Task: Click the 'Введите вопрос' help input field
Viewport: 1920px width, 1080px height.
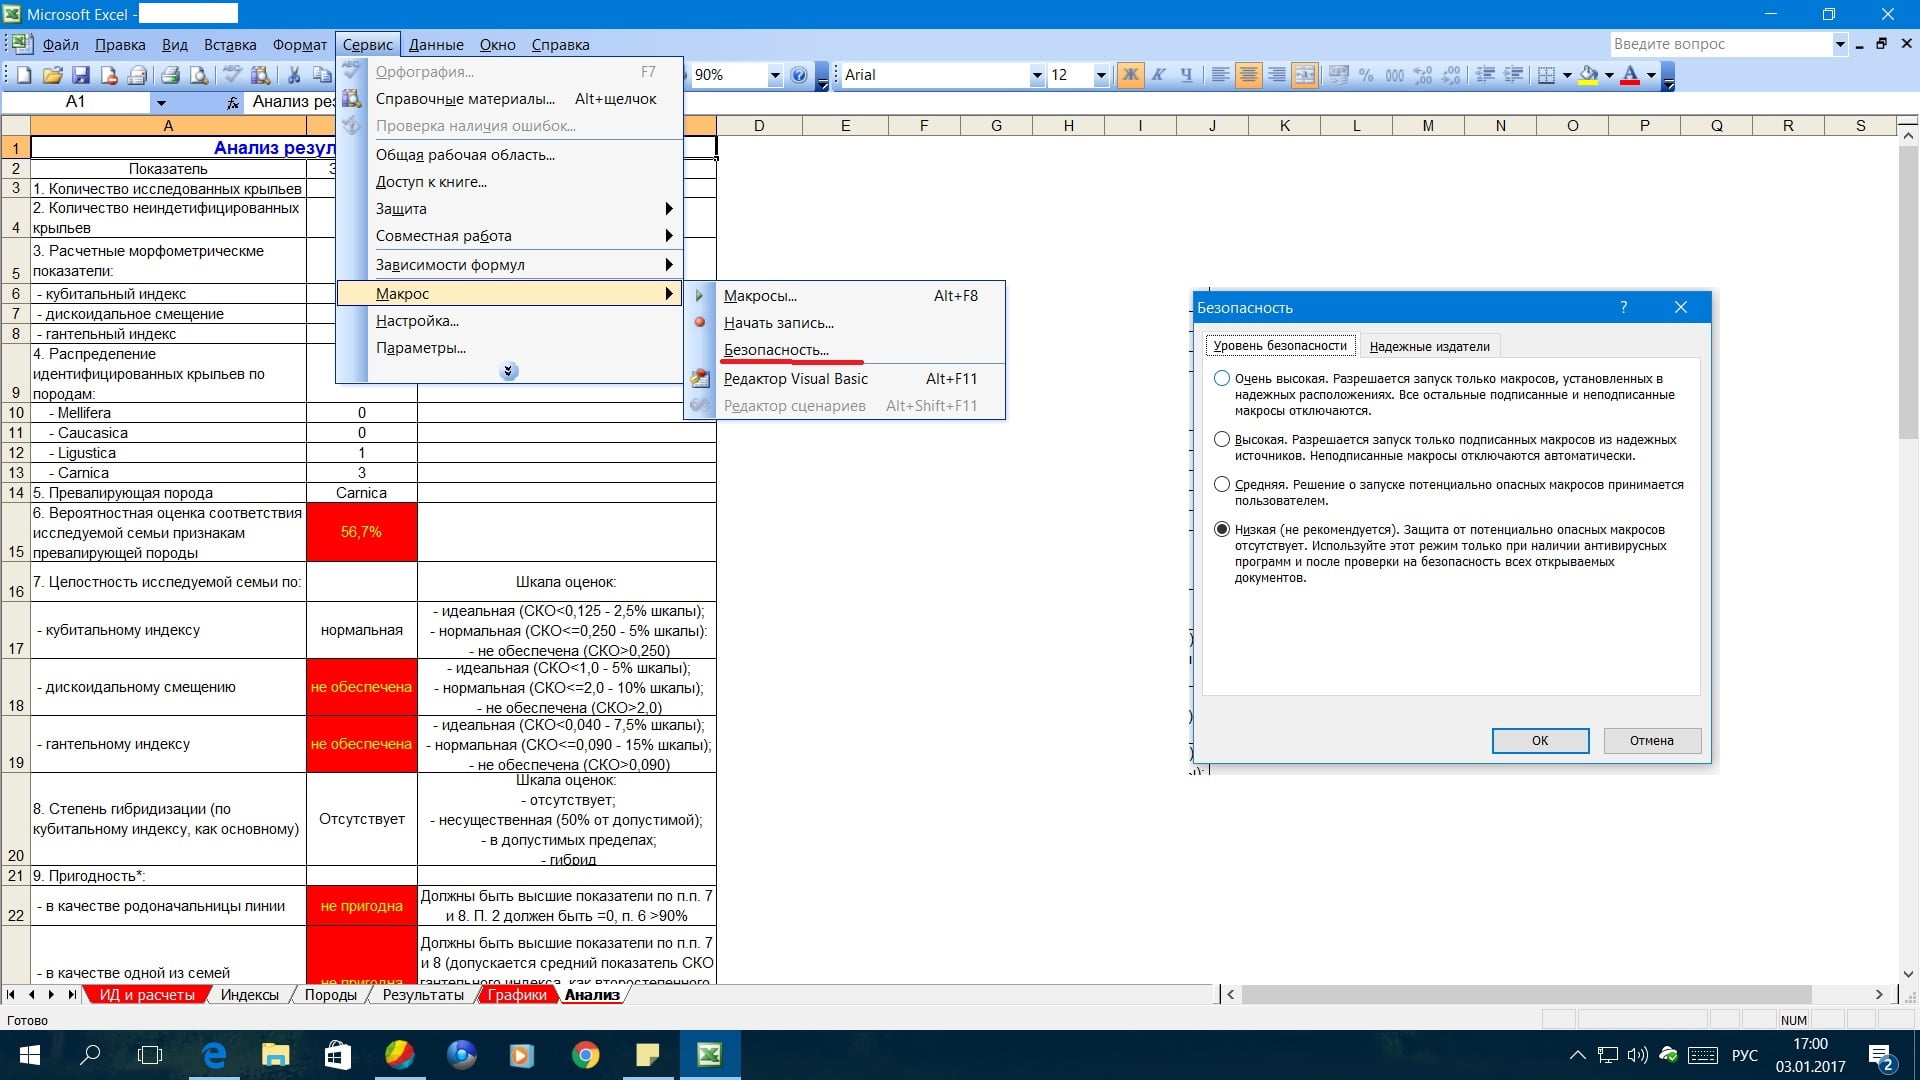Action: (x=1720, y=44)
